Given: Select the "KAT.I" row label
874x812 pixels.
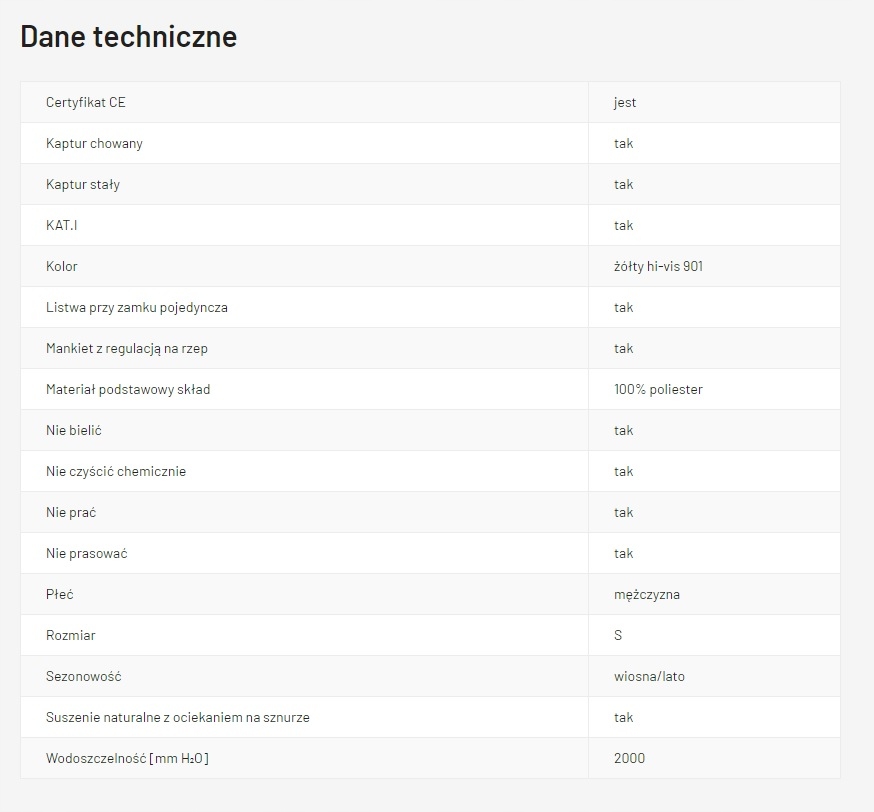Looking at the screenshot, I should (62, 225).
